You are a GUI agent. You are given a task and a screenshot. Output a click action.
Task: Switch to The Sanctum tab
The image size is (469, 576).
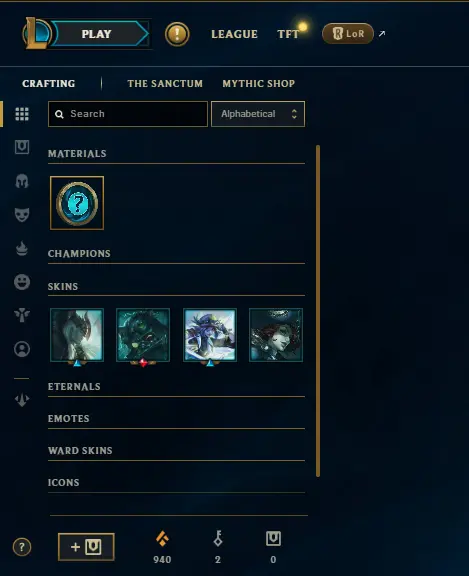[x=165, y=83]
